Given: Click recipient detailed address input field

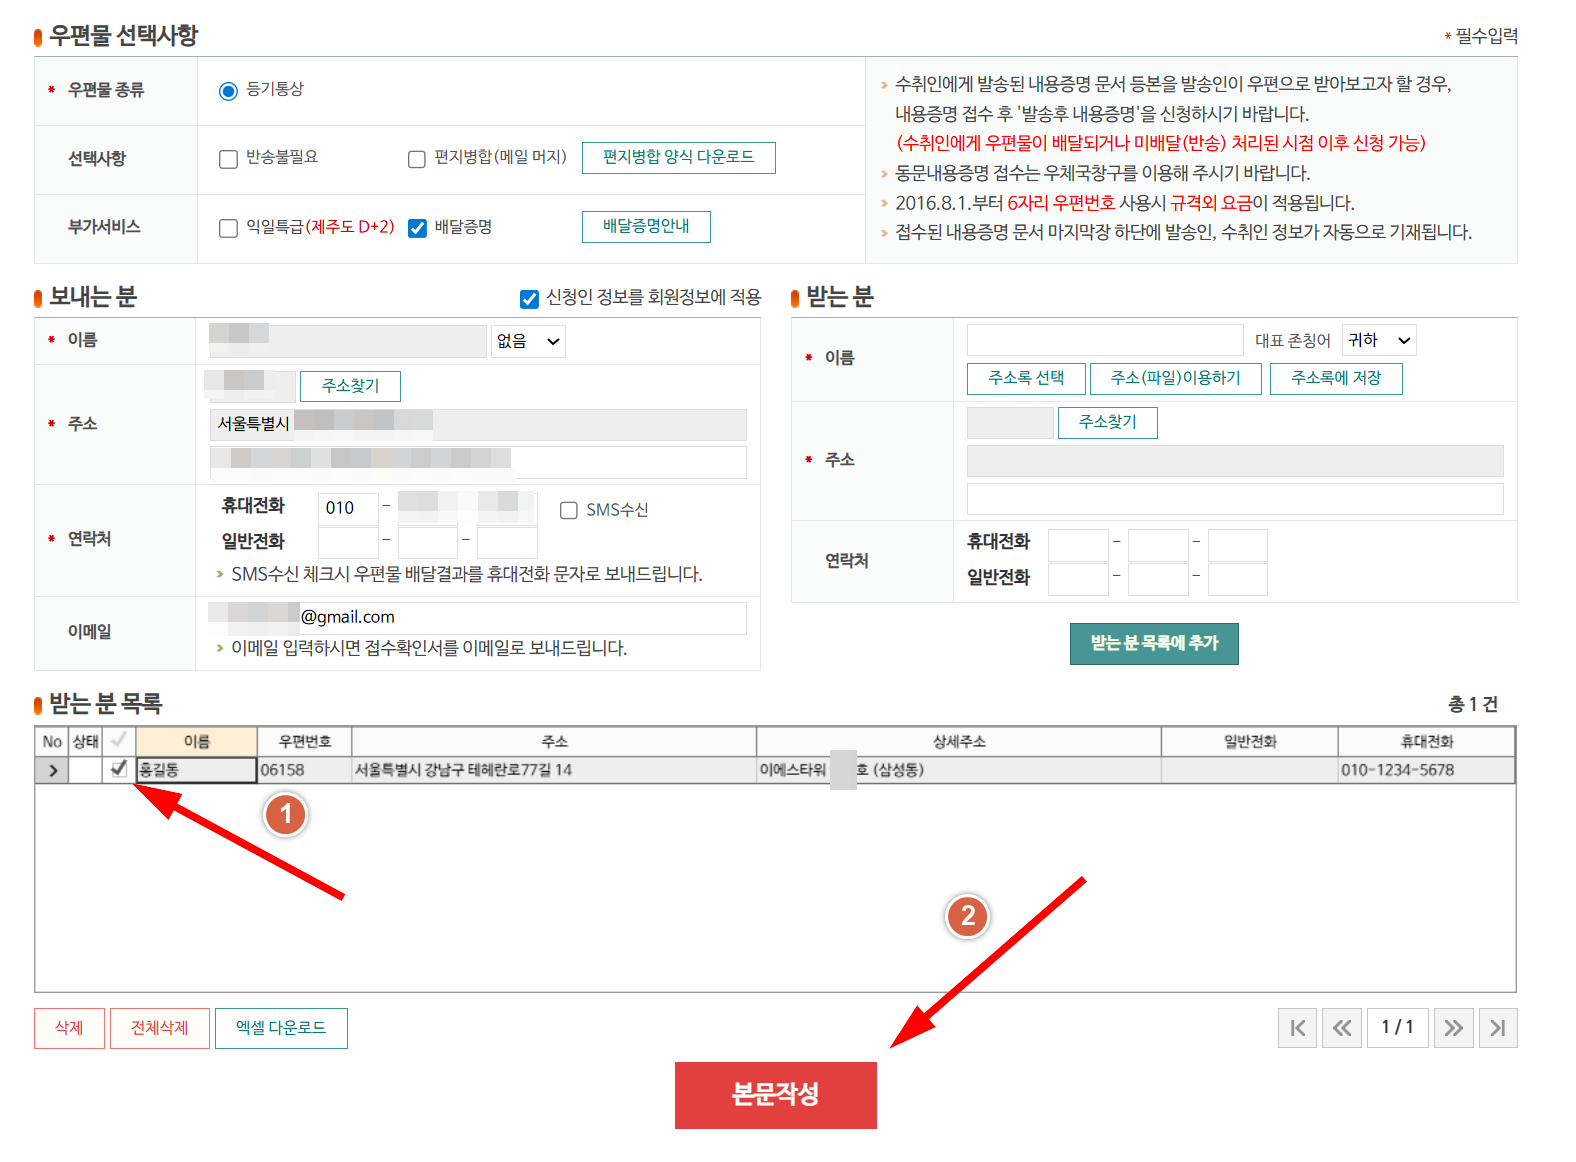Looking at the screenshot, I should pos(1235,499).
